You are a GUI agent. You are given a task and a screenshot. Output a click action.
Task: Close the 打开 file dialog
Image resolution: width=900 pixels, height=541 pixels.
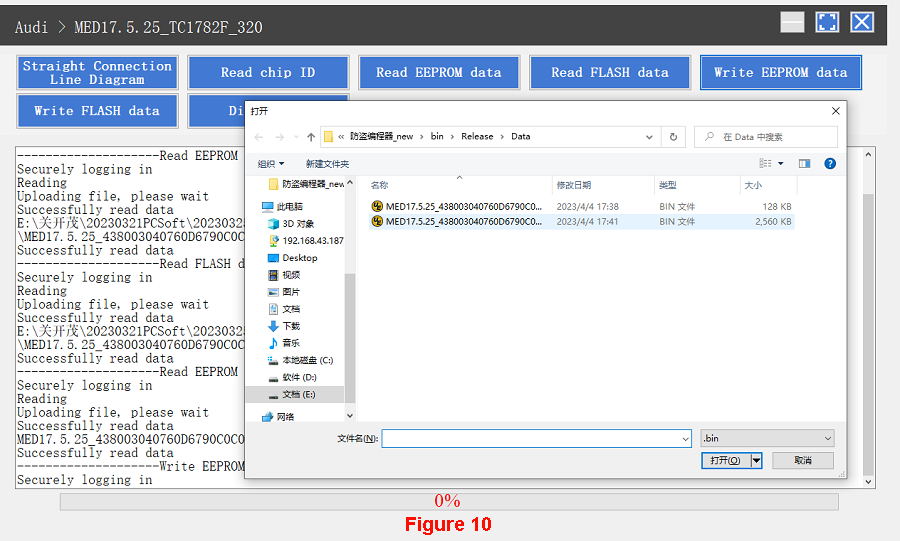coord(836,111)
